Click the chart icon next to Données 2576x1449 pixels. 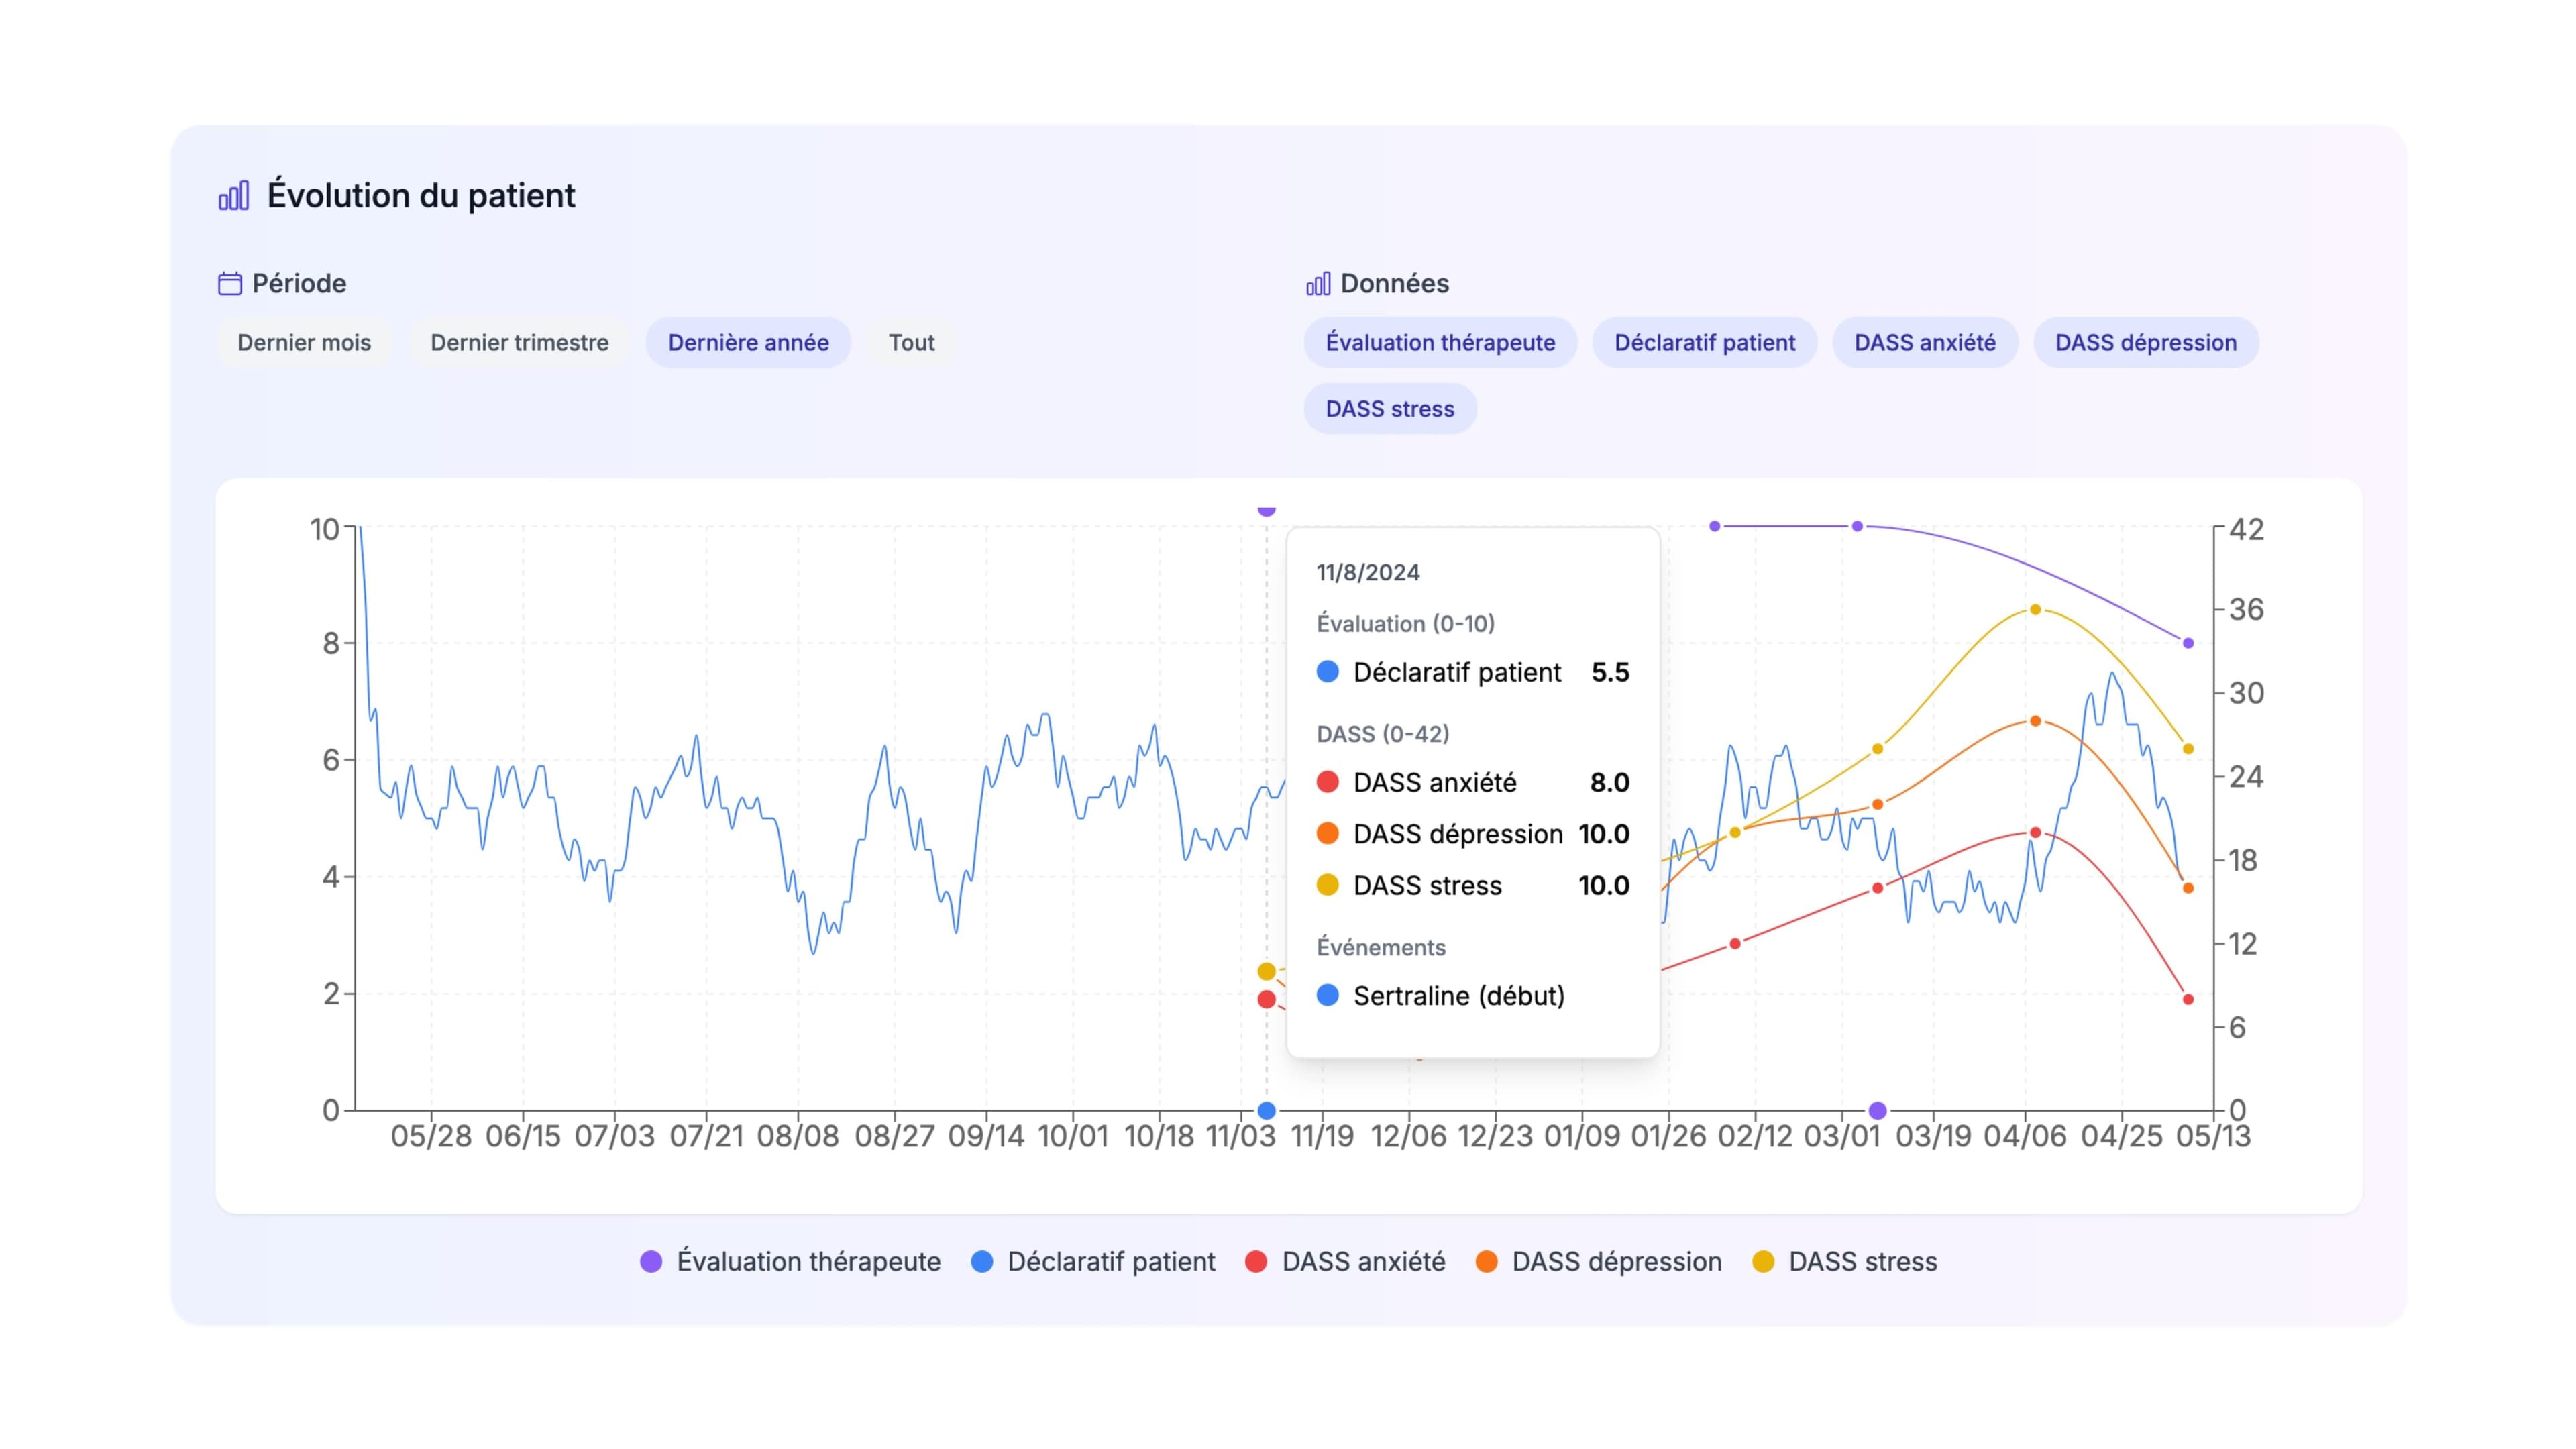(1318, 284)
